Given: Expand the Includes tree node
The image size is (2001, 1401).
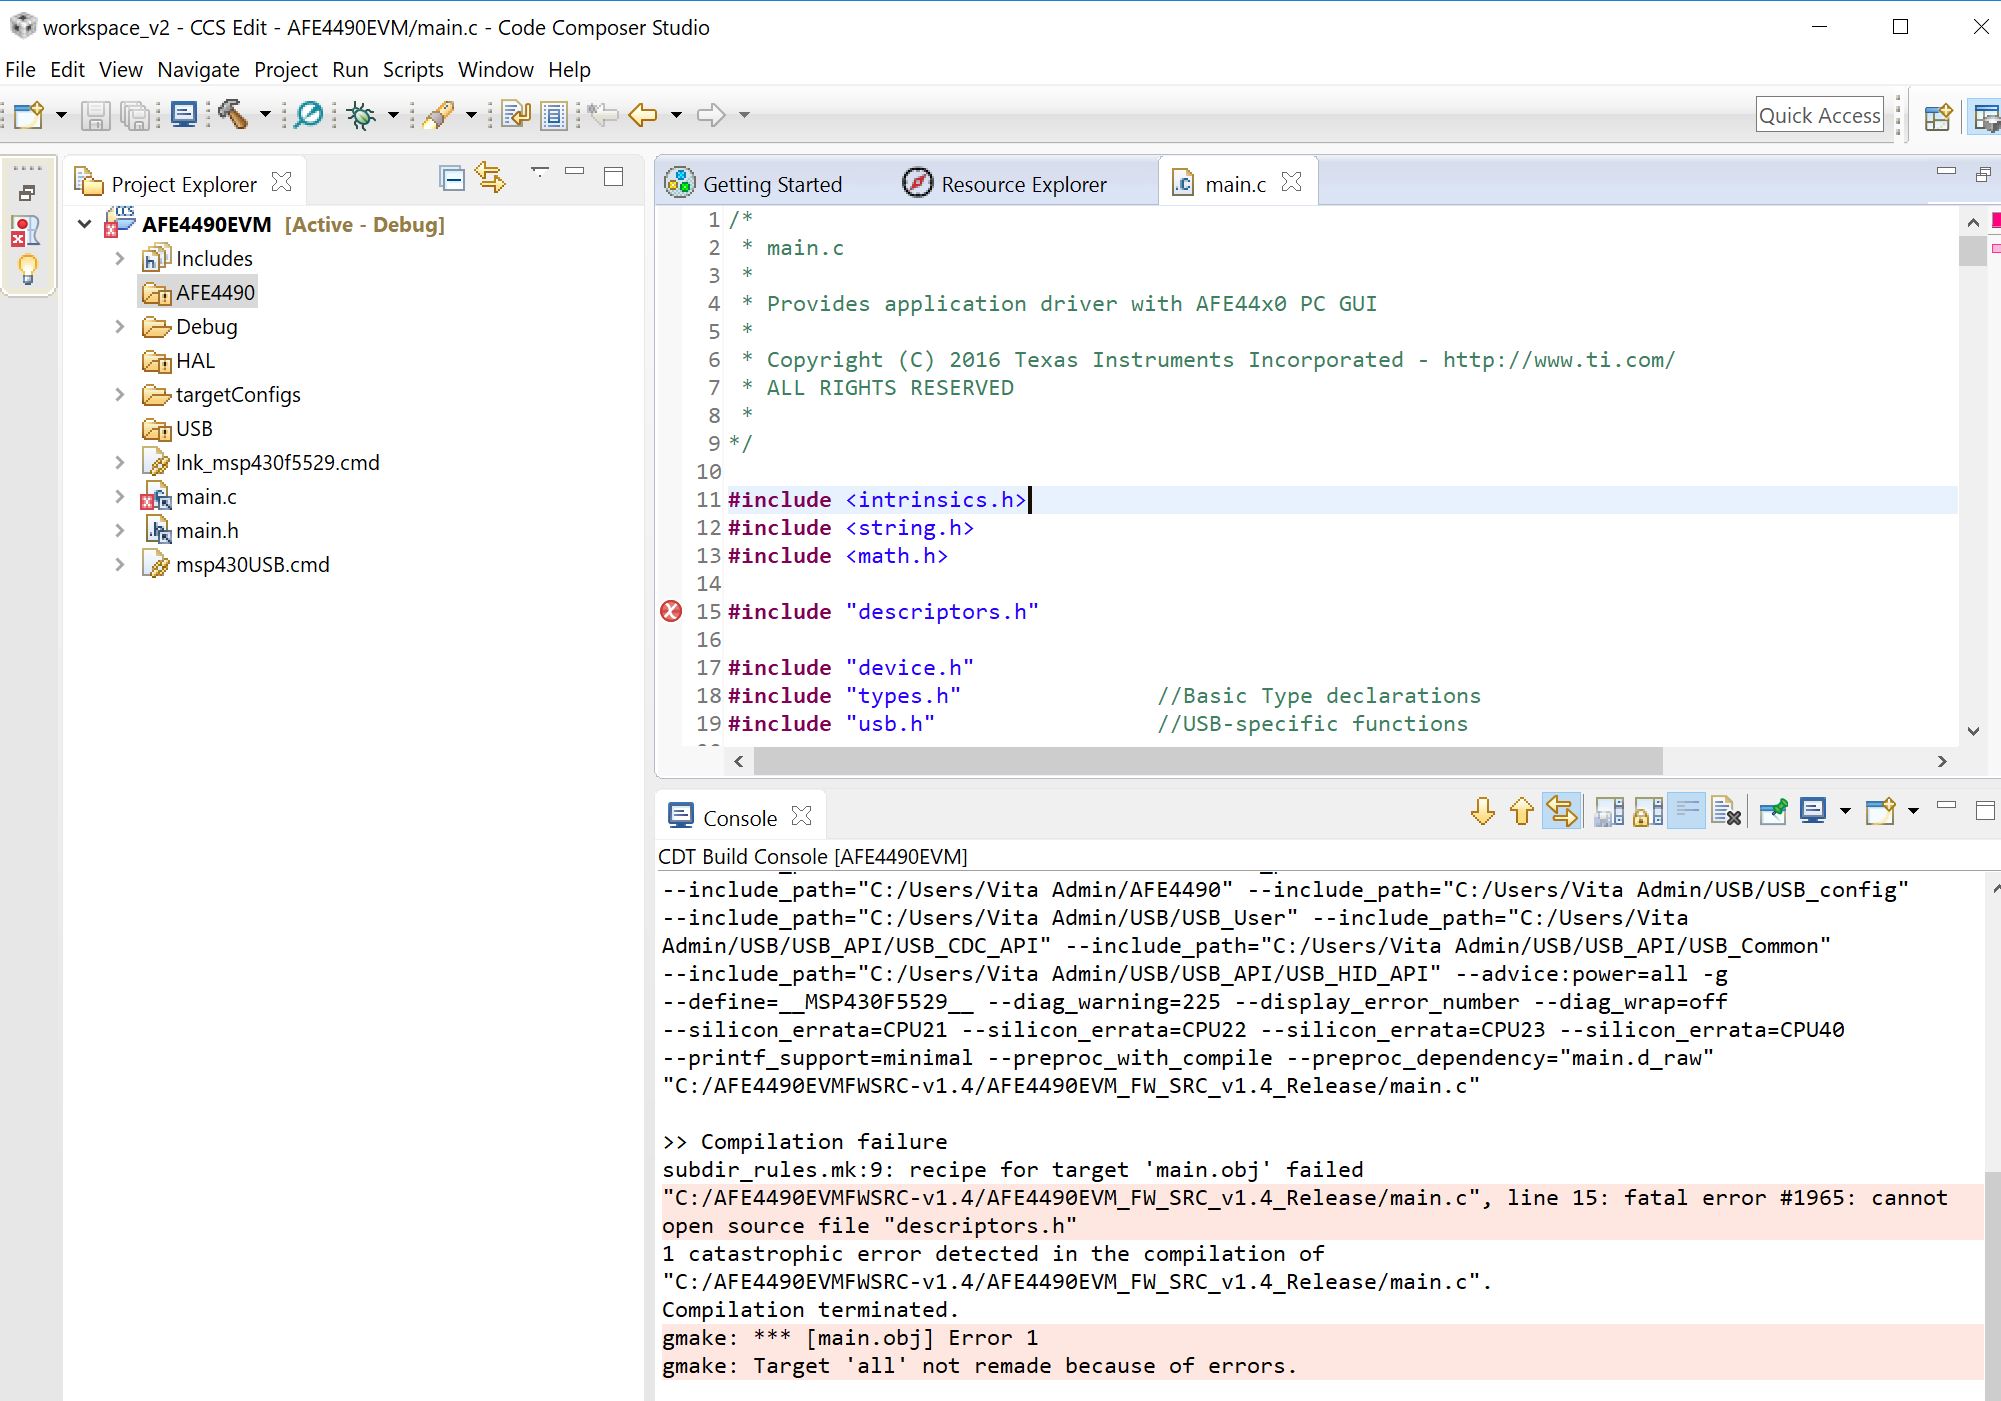Looking at the screenshot, I should [119, 259].
